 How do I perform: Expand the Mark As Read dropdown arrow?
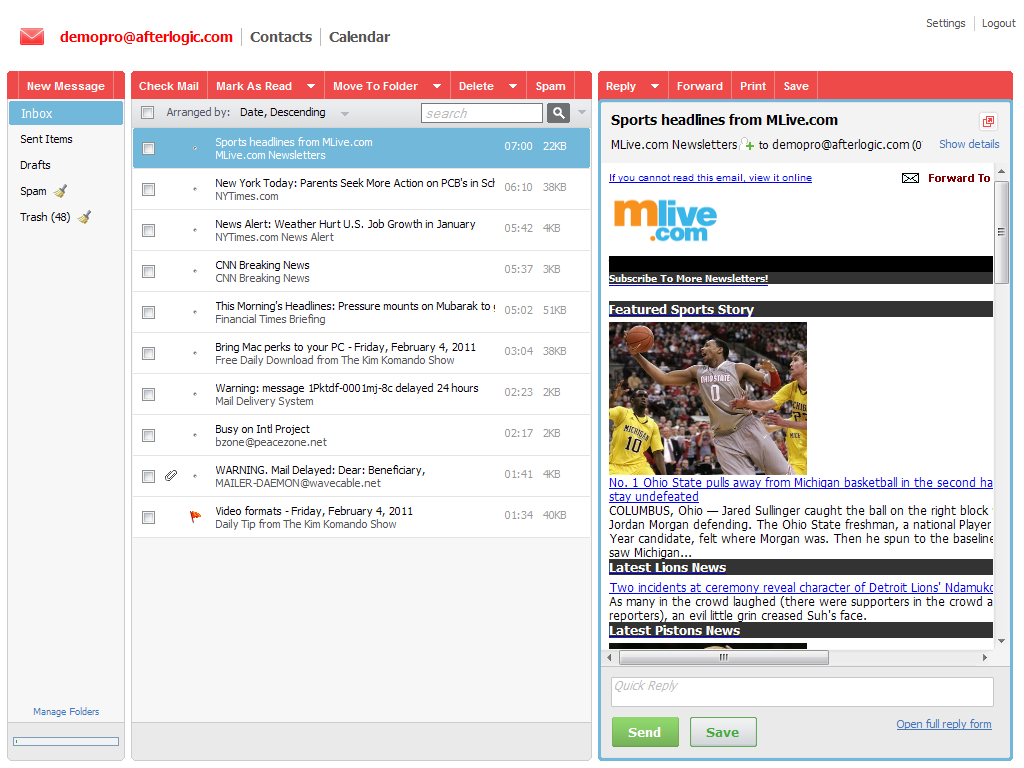tap(311, 86)
